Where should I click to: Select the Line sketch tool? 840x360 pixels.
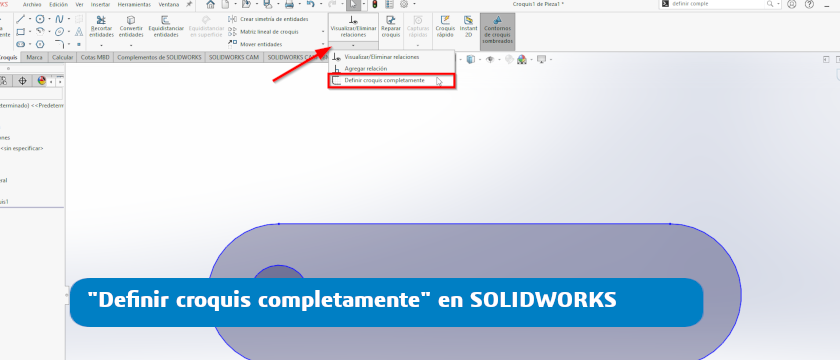point(20,19)
